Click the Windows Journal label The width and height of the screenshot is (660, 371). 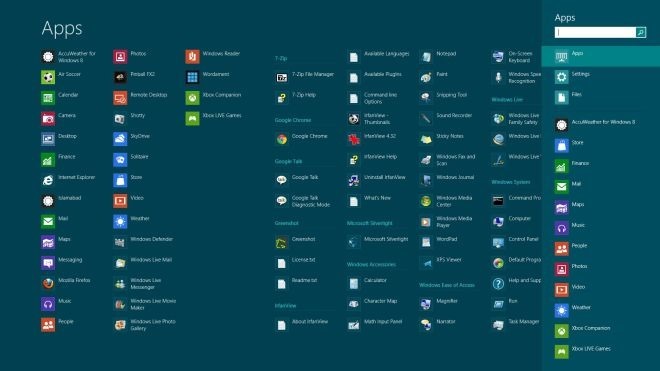click(455, 177)
